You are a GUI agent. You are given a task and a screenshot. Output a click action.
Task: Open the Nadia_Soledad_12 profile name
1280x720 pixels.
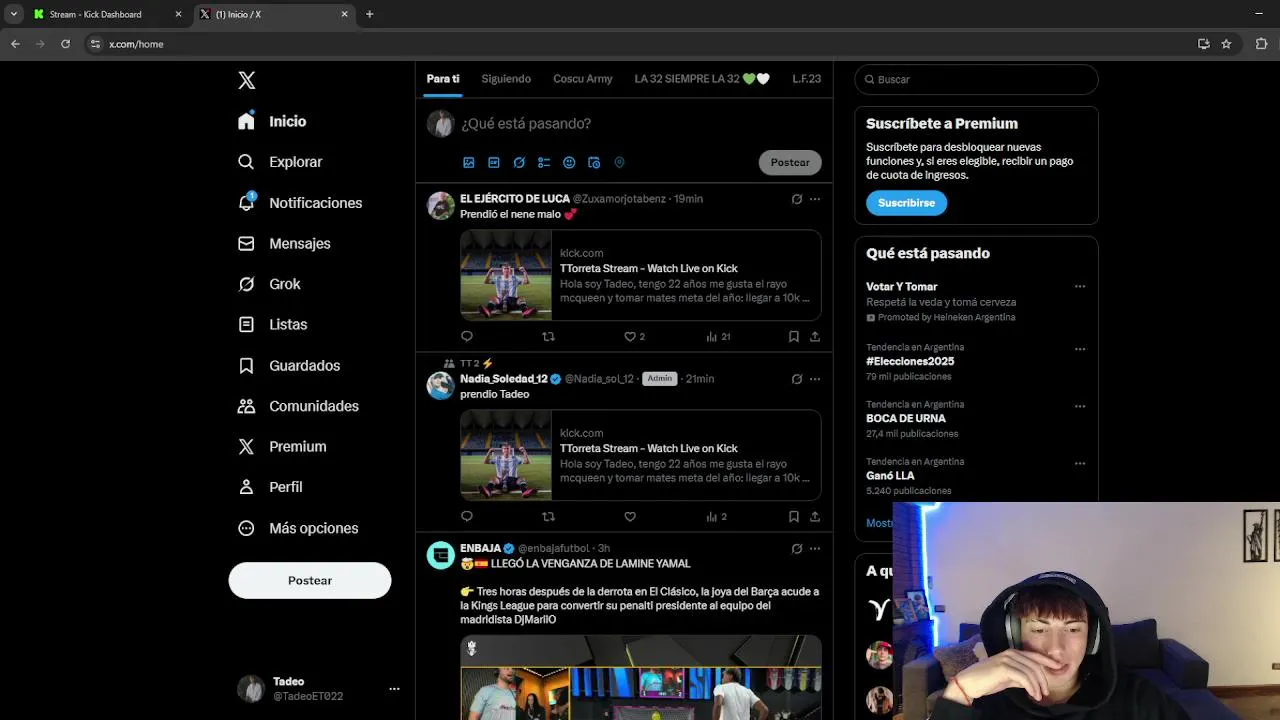pyautogui.click(x=504, y=379)
